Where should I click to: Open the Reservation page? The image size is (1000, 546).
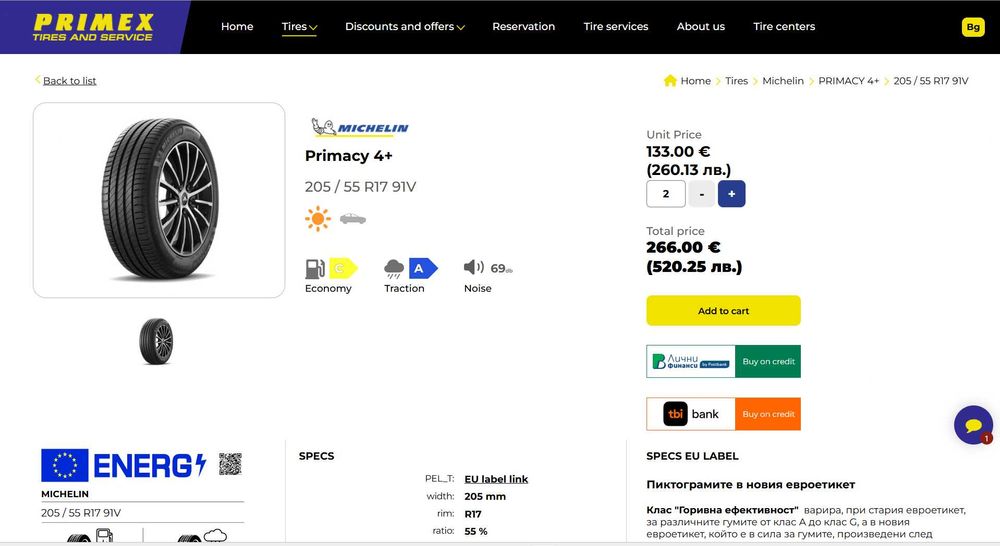click(x=524, y=26)
